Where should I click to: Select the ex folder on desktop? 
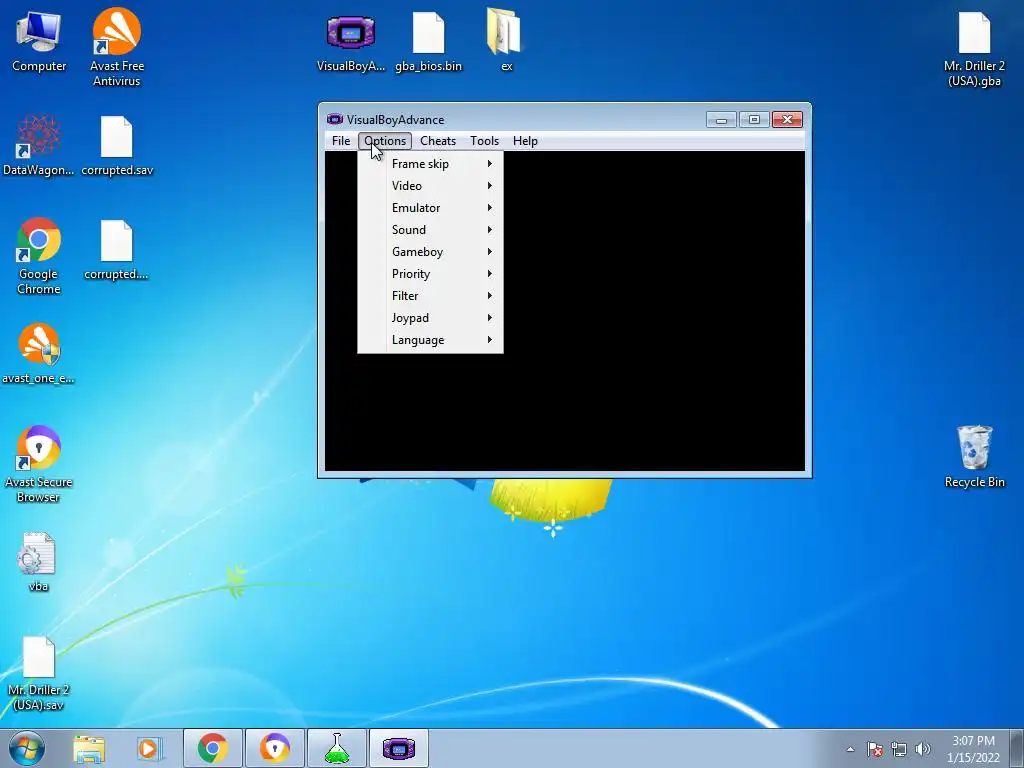point(505,41)
